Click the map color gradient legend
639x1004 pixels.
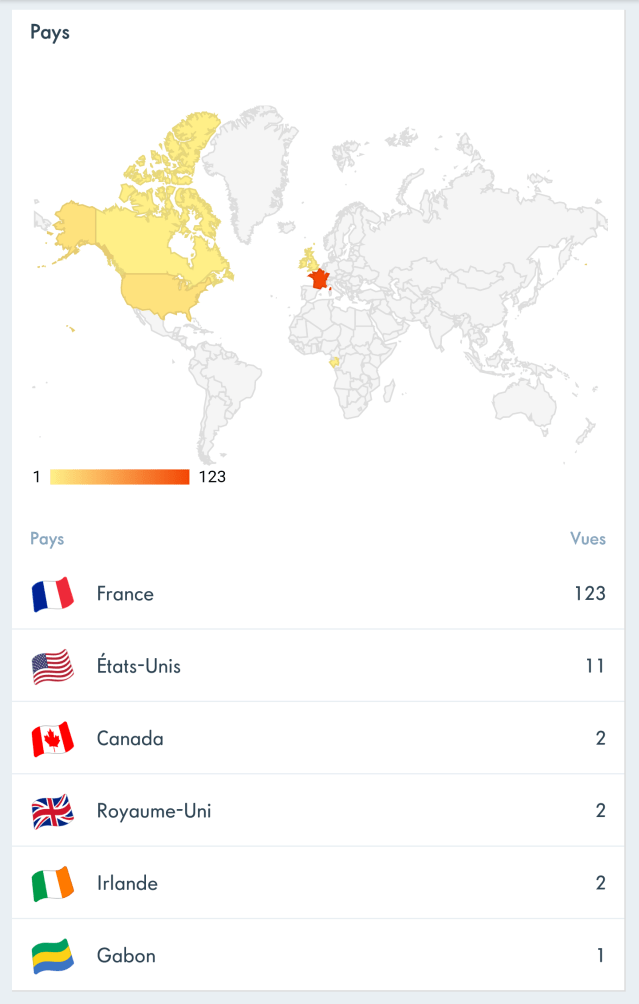coord(119,477)
